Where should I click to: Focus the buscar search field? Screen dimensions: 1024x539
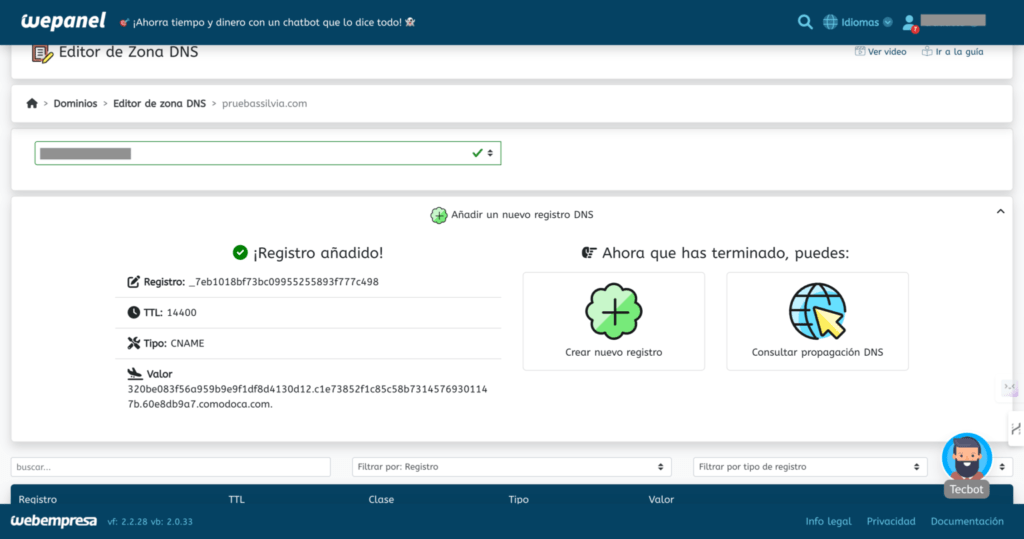coord(170,467)
